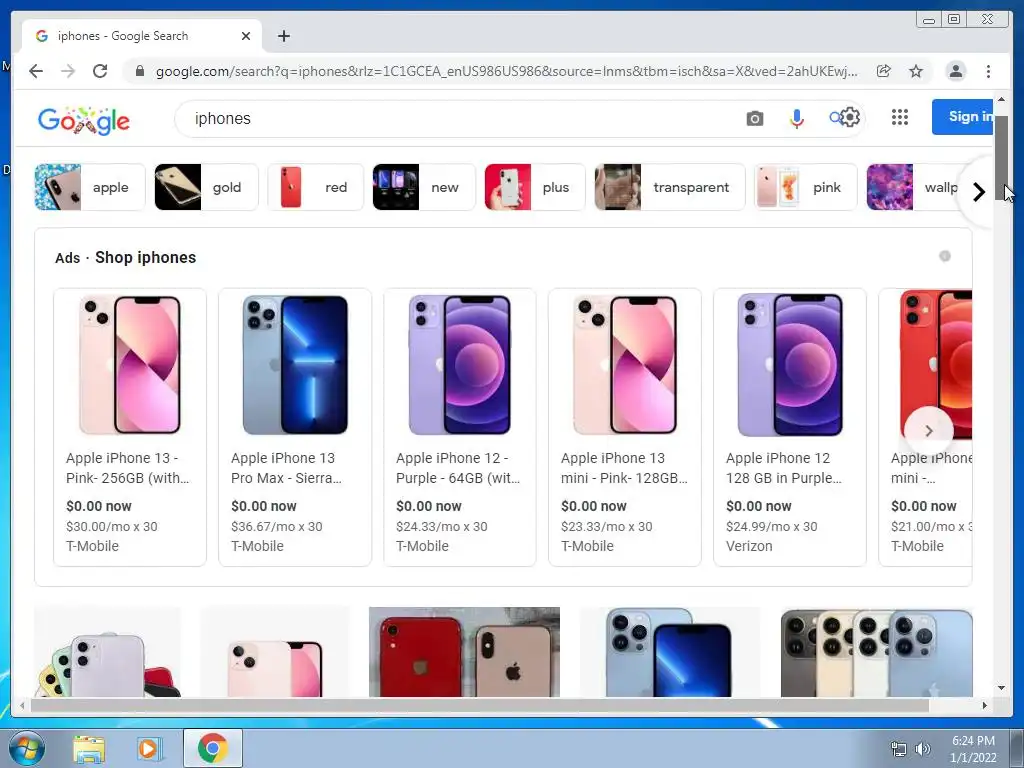Share this page via address bar icon
Screen dimensions: 1024x768
coord(884,71)
